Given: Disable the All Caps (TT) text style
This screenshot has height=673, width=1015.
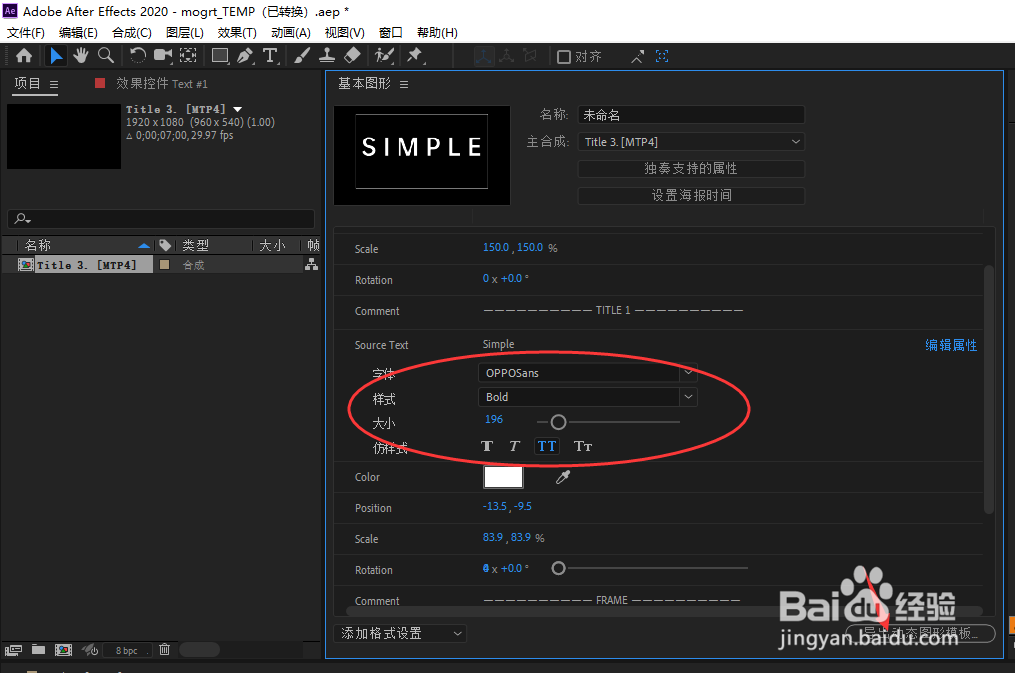Looking at the screenshot, I should (x=546, y=446).
